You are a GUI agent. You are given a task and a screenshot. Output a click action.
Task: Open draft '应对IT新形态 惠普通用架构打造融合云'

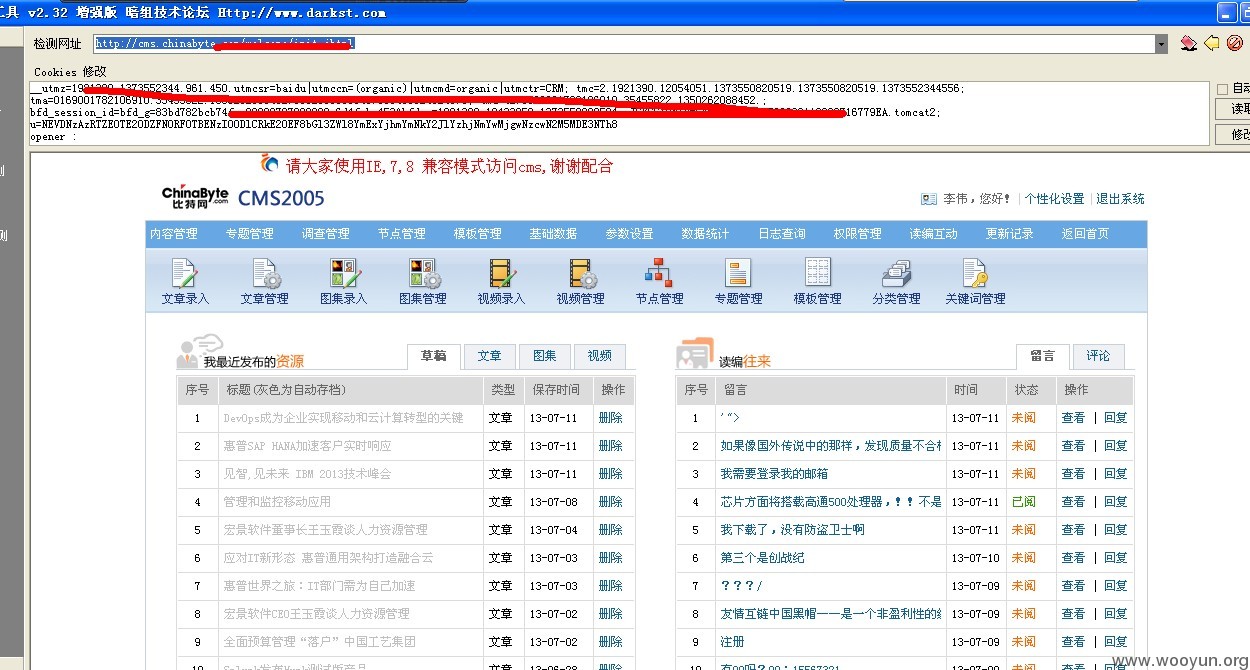click(328, 558)
